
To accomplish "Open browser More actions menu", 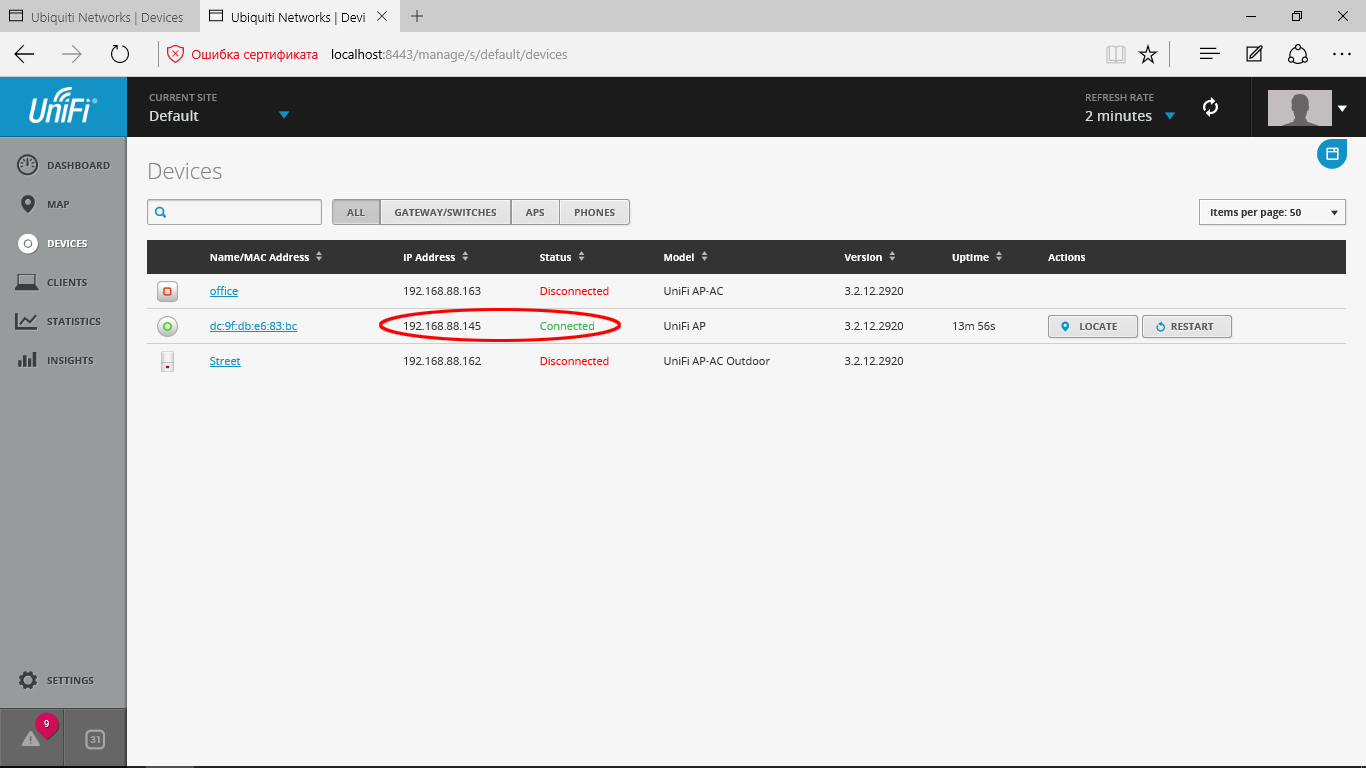I will tap(1342, 54).
